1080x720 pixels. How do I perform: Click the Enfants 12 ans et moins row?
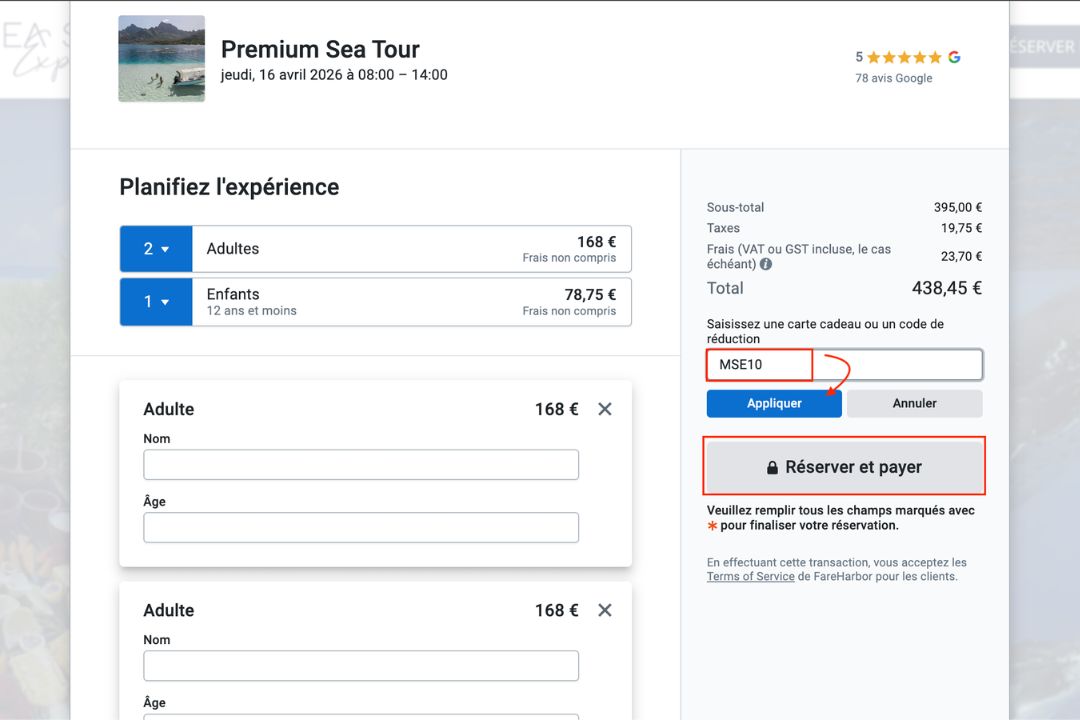(x=410, y=301)
